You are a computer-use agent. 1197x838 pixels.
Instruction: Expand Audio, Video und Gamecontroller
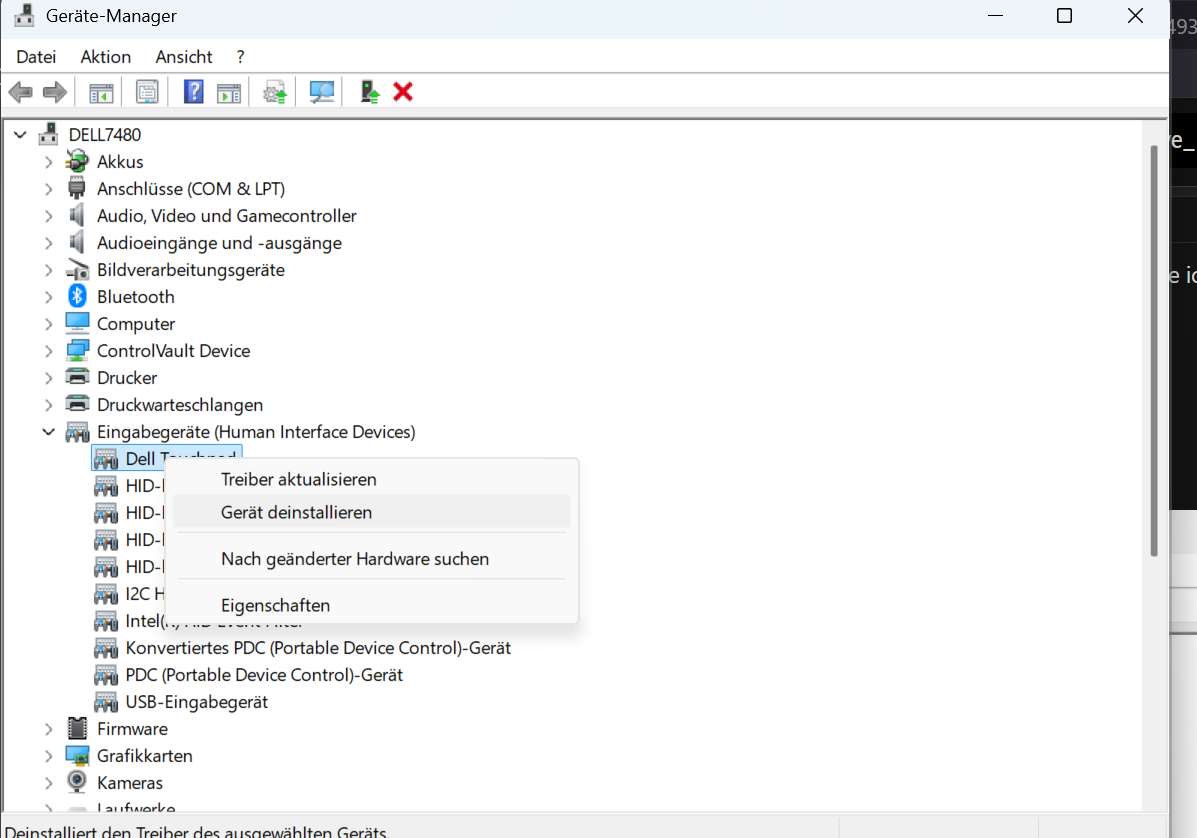click(x=49, y=216)
